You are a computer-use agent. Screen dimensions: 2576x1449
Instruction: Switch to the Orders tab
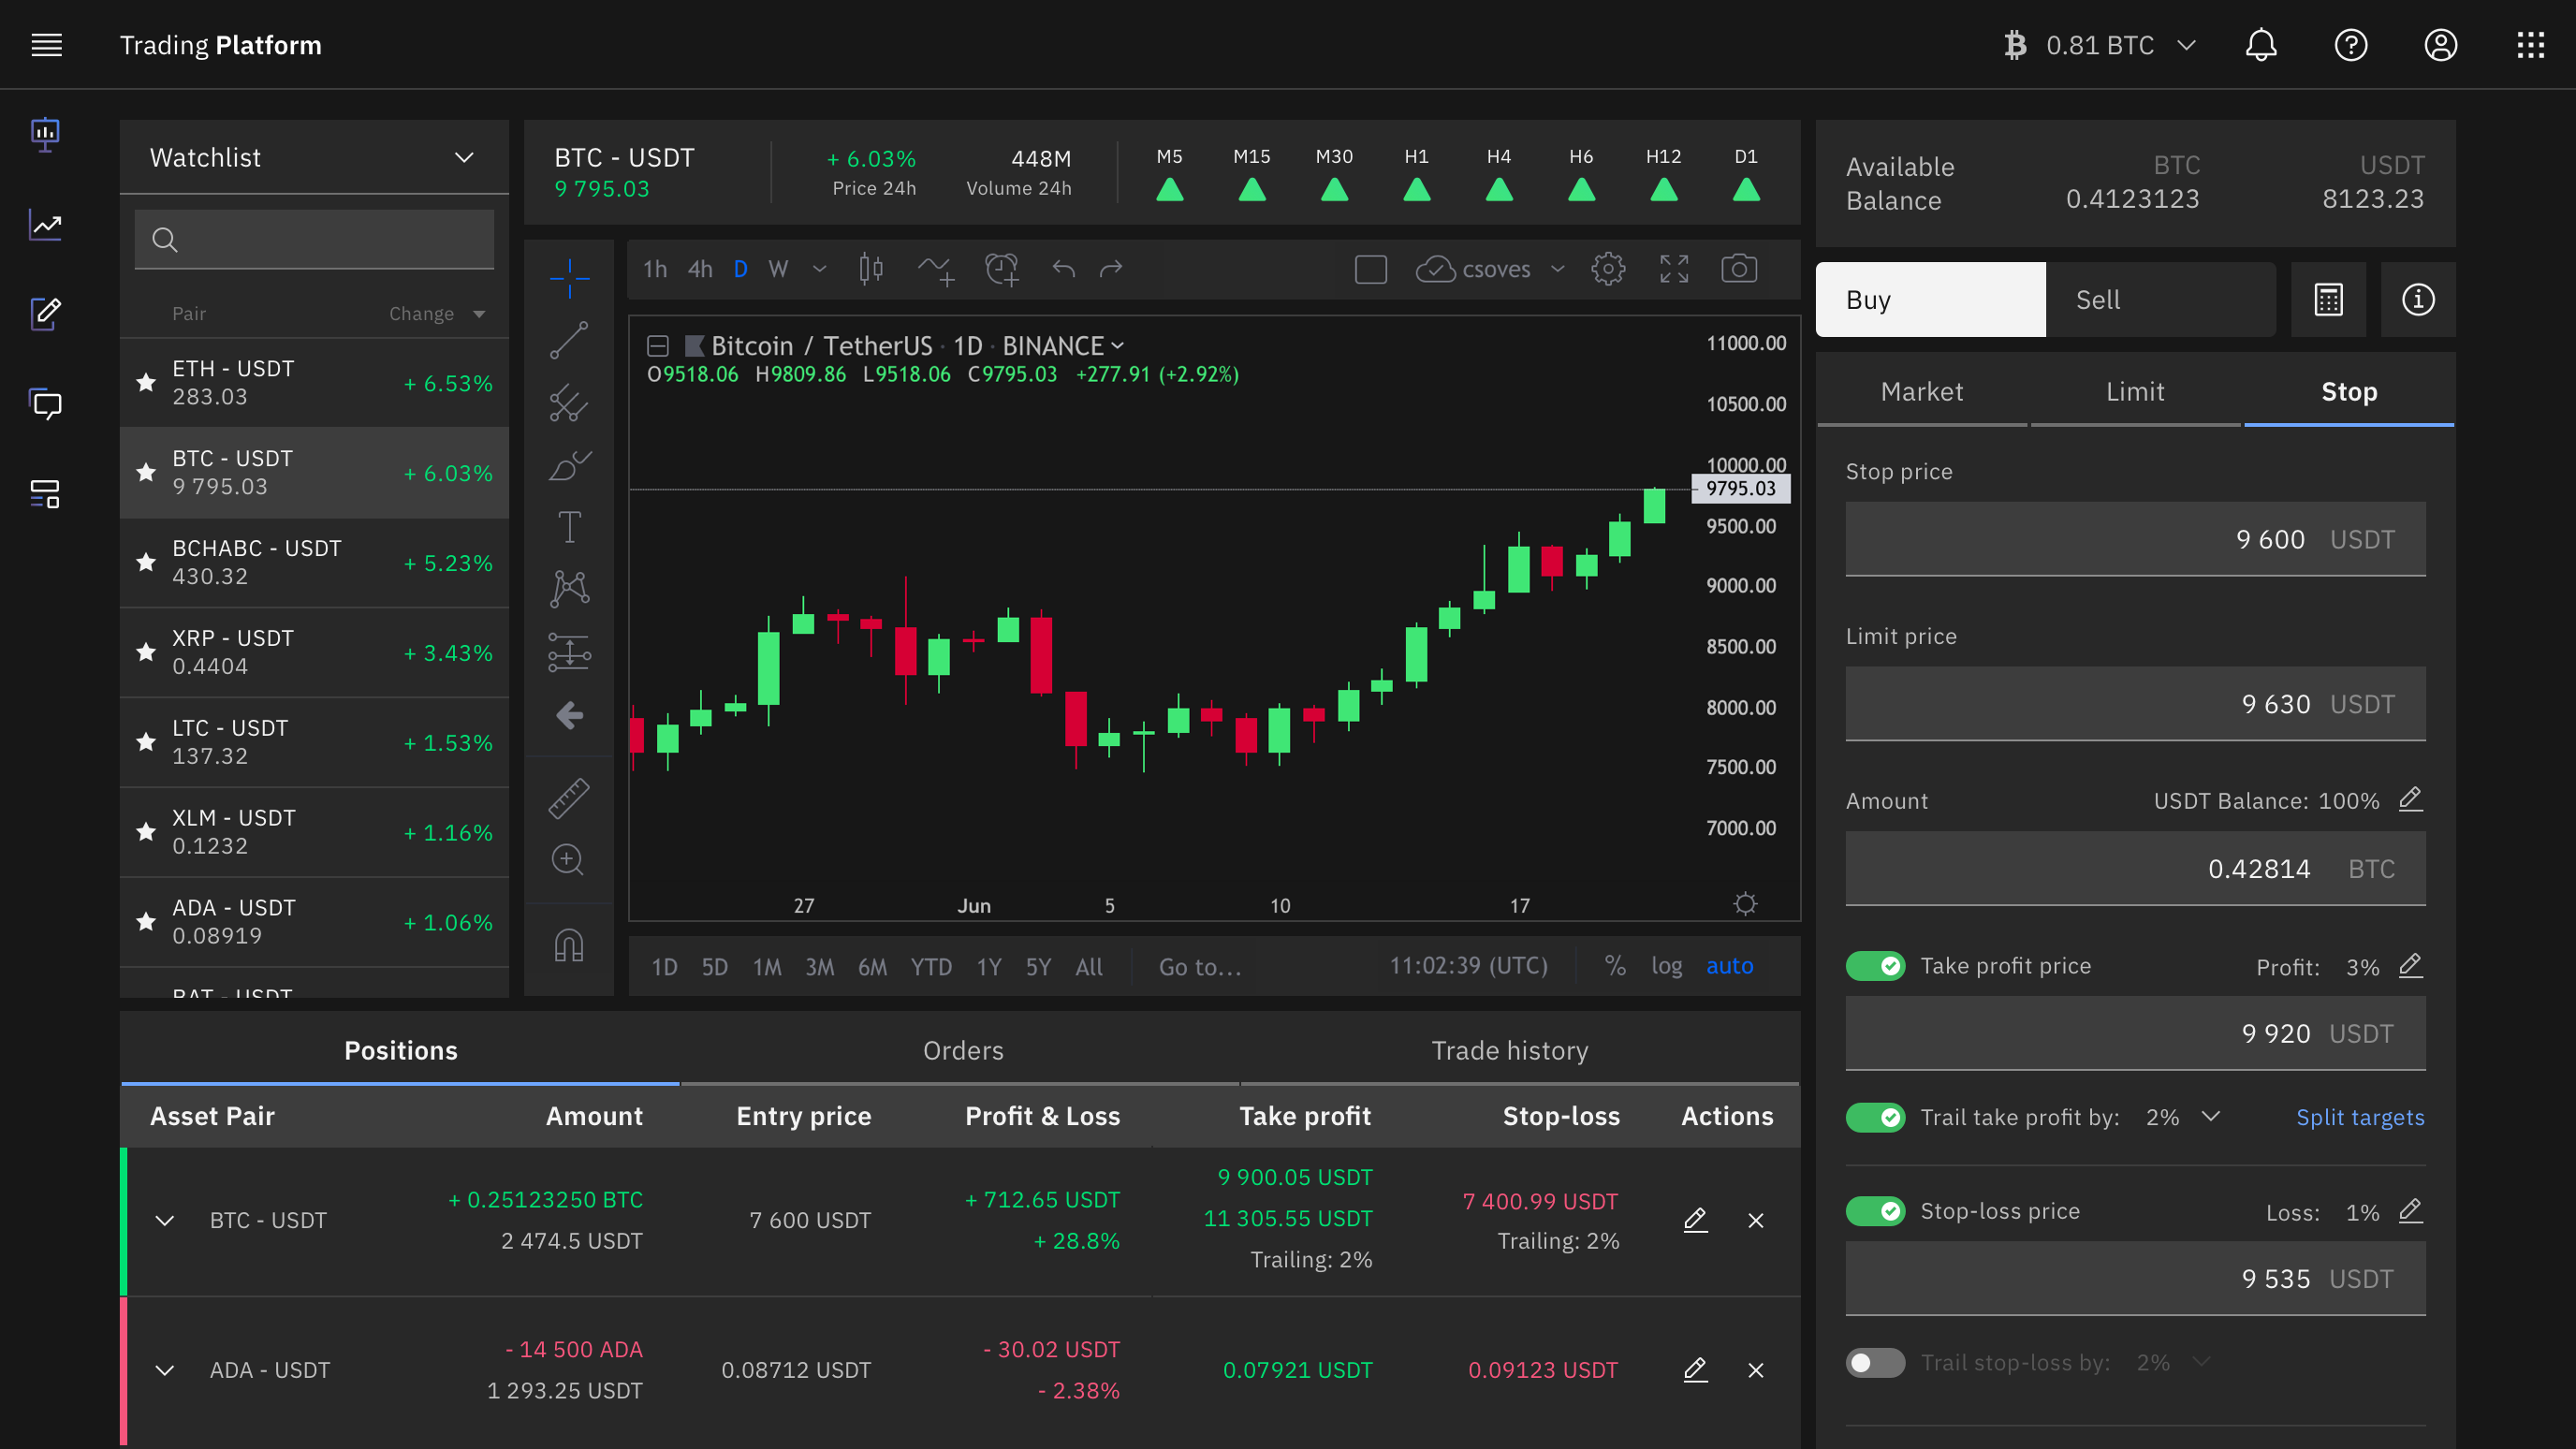coord(962,1050)
